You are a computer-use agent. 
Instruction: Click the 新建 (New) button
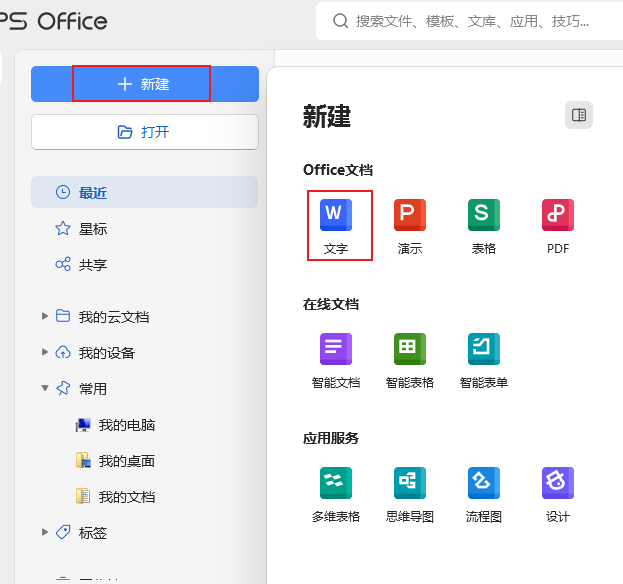pos(145,84)
